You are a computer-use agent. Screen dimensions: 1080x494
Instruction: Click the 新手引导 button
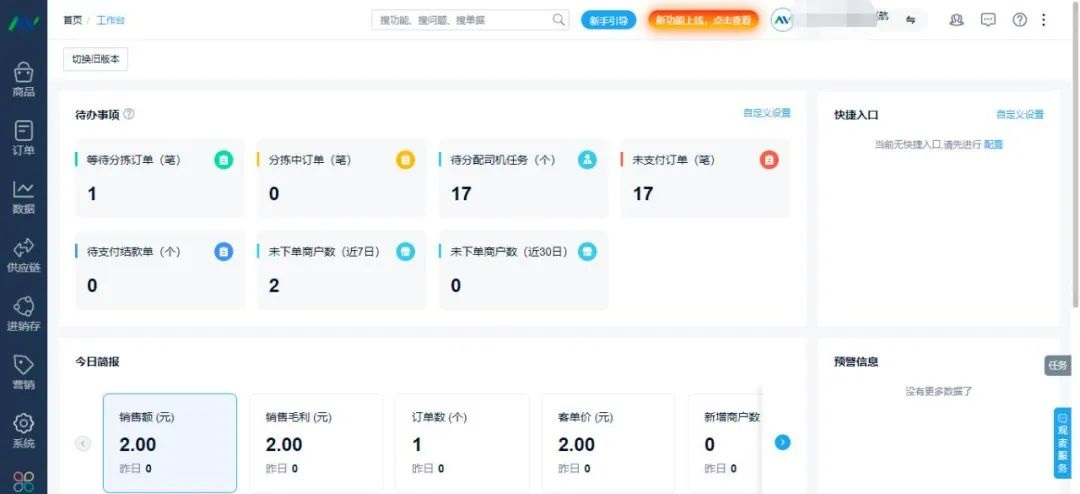pos(608,20)
